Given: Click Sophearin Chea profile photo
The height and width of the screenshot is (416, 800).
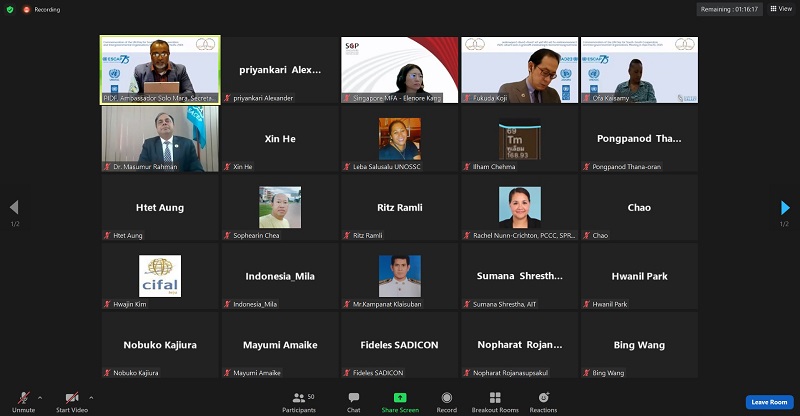Looking at the screenshot, I should 280,207.
